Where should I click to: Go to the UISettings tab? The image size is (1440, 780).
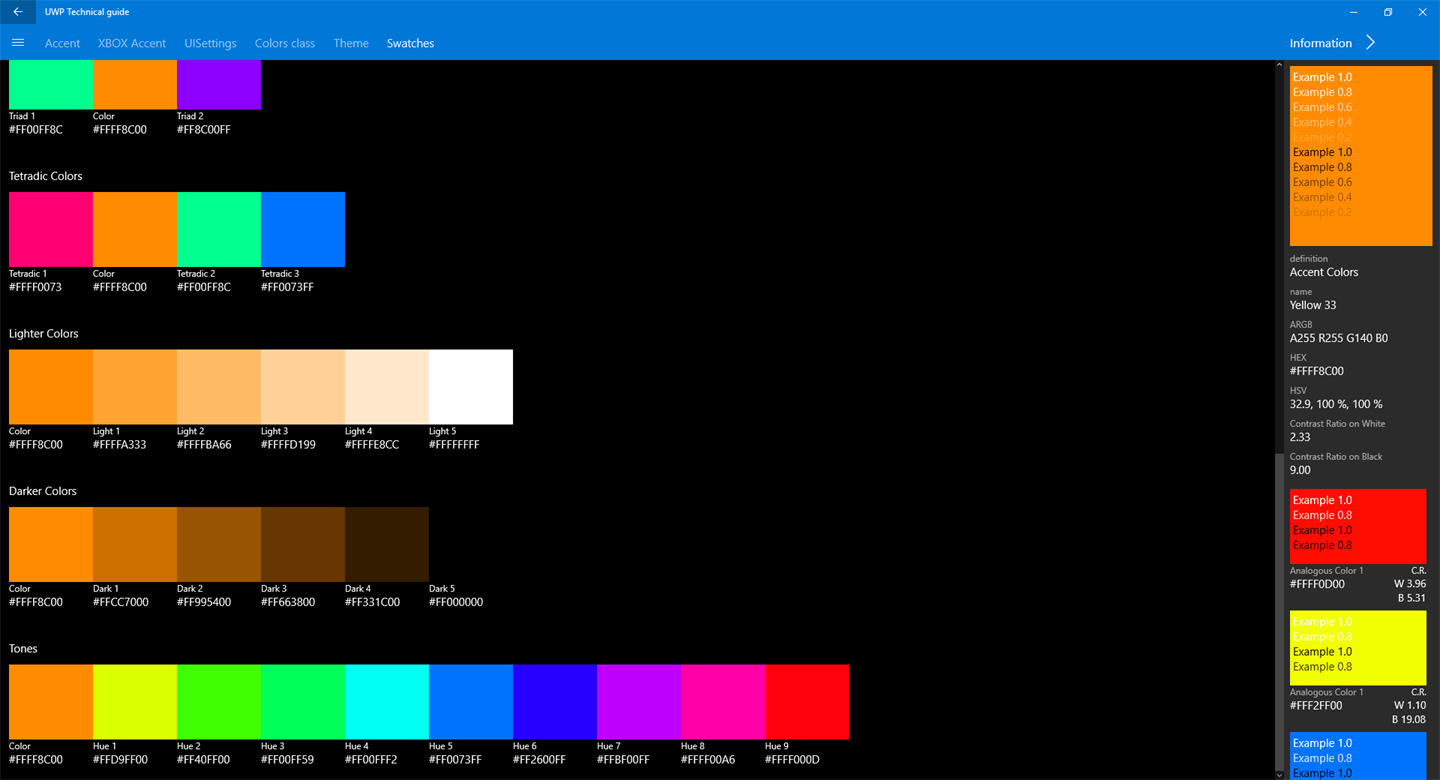point(210,43)
